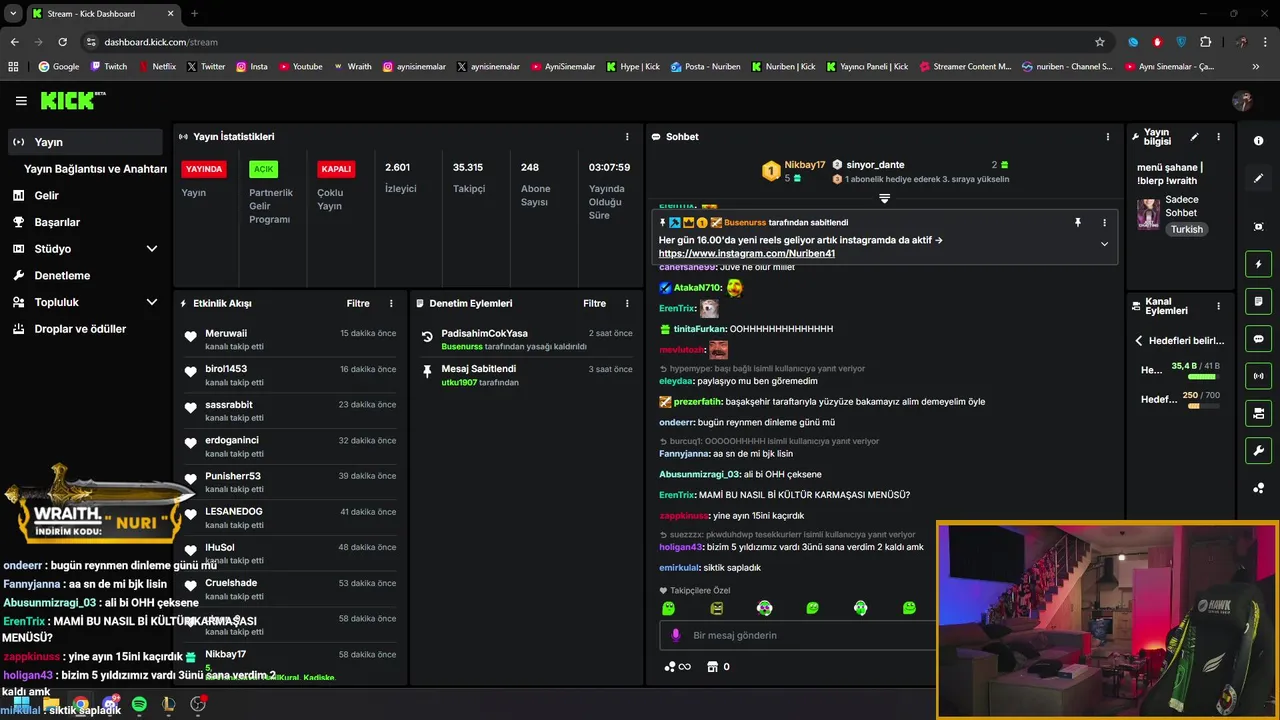Click the three-dots points icon in the right rail

[1258, 488]
